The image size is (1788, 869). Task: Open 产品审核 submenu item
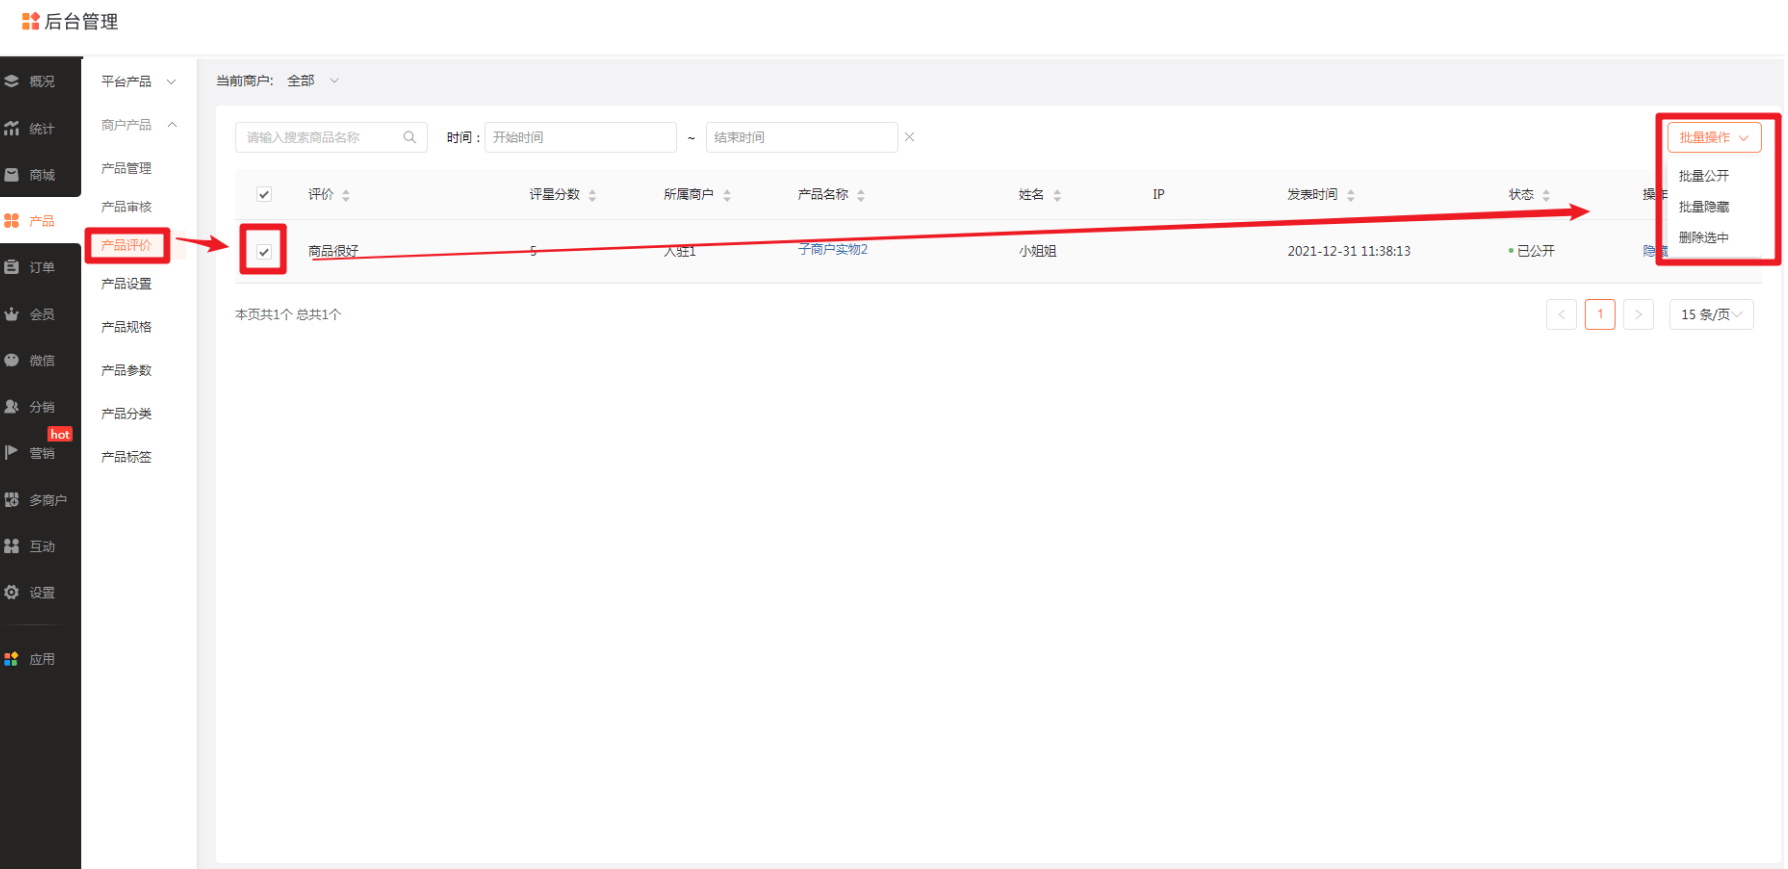tap(126, 207)
